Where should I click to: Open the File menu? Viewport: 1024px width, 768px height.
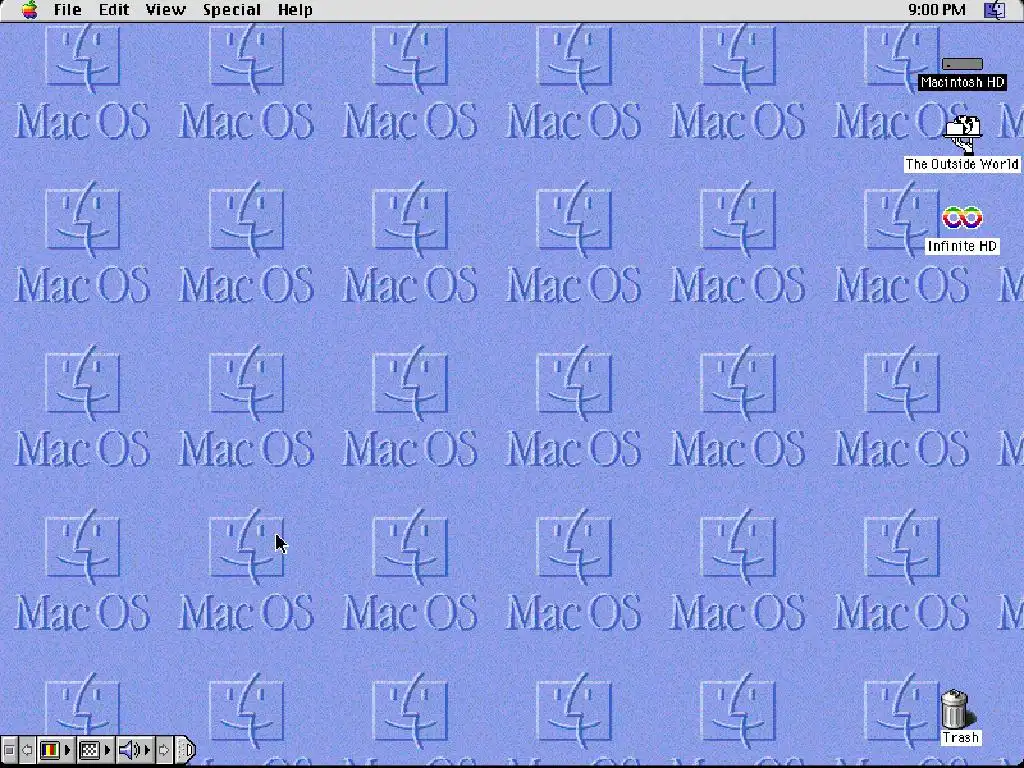tap(67, 10)
